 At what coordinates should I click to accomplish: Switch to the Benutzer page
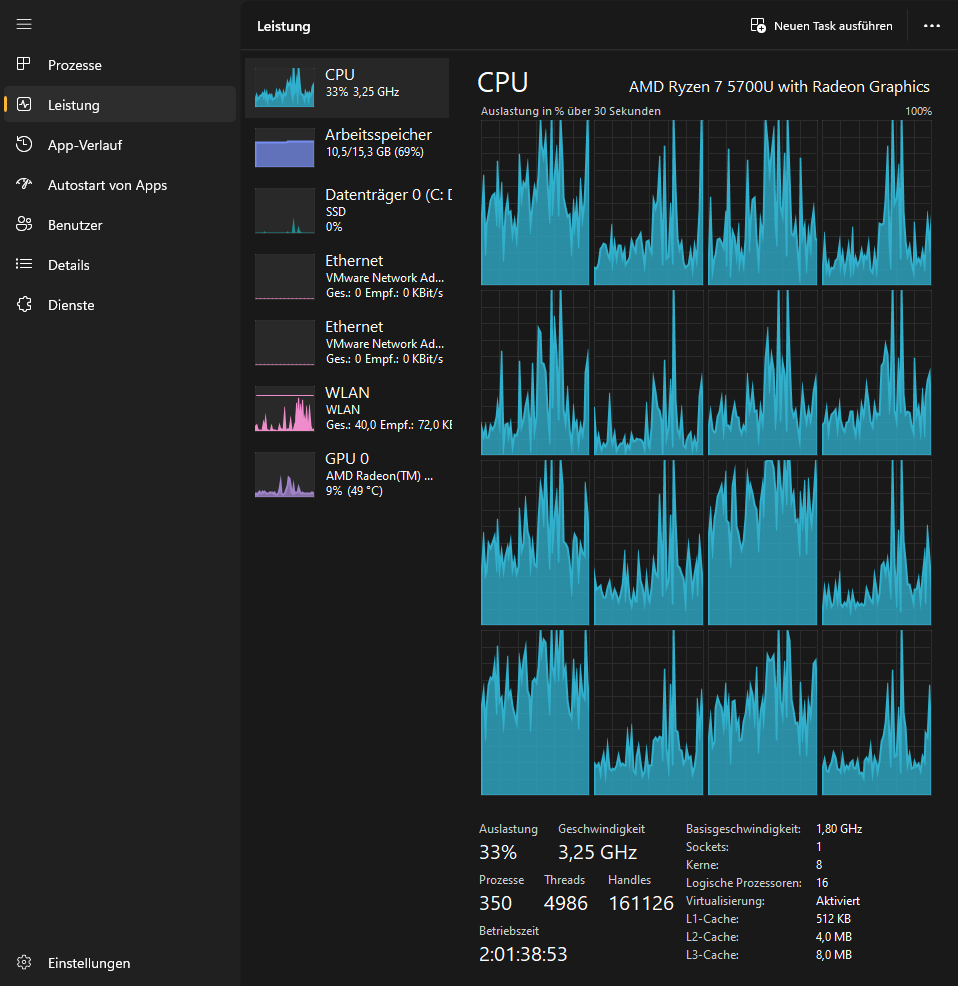pyautogui.click(x=120, y=224)
